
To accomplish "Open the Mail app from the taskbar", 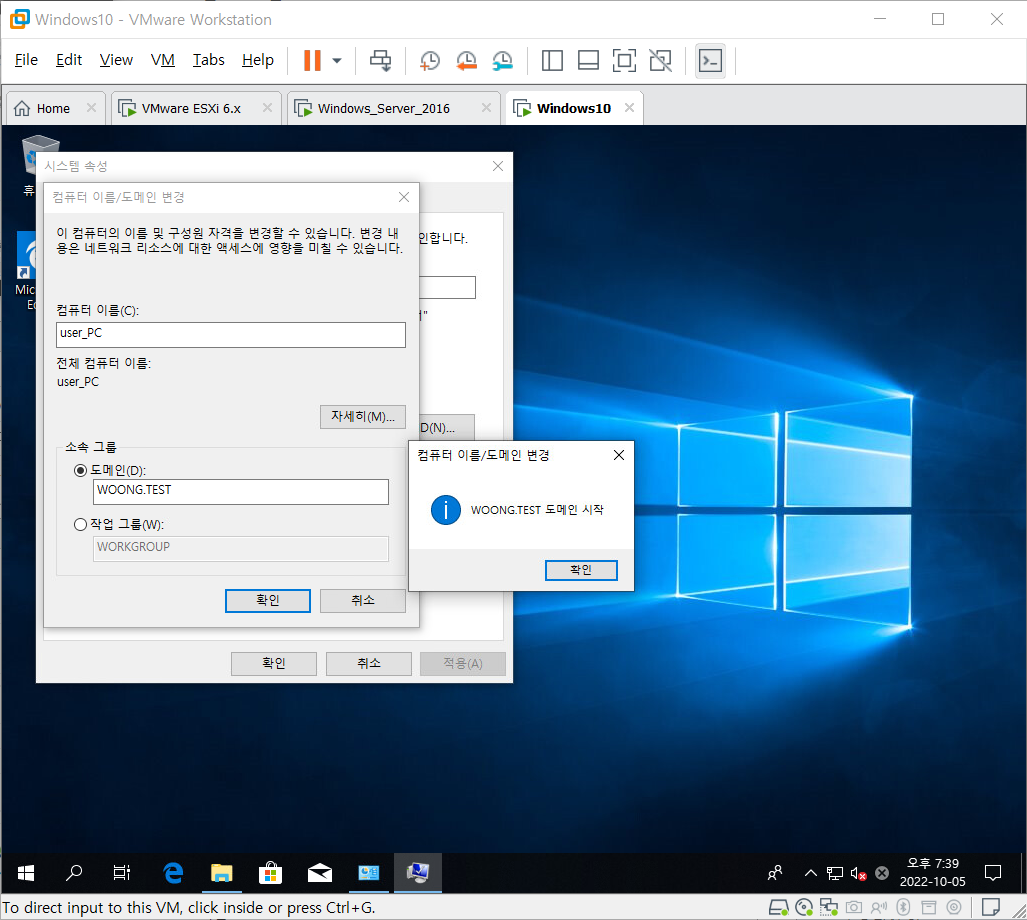I will coord(320,872).
